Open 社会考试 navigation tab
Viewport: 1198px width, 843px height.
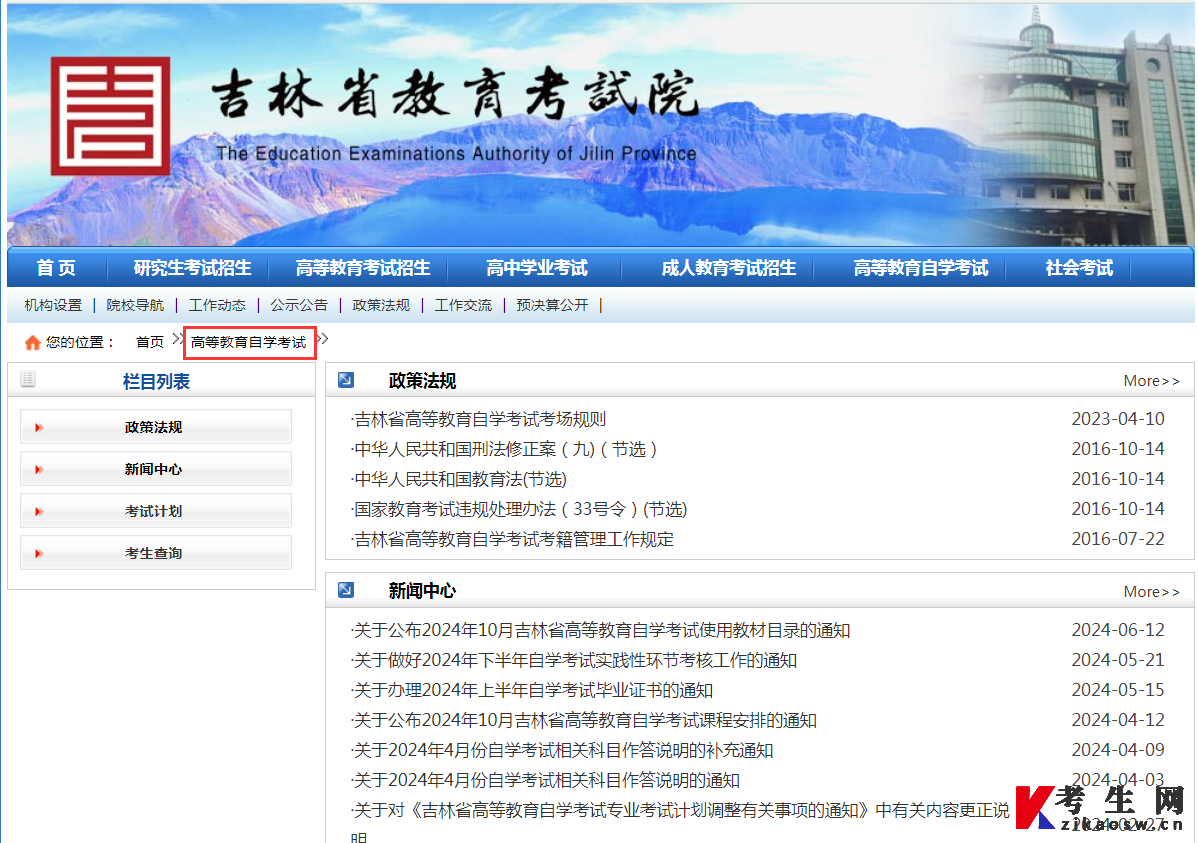point(1079,268)
